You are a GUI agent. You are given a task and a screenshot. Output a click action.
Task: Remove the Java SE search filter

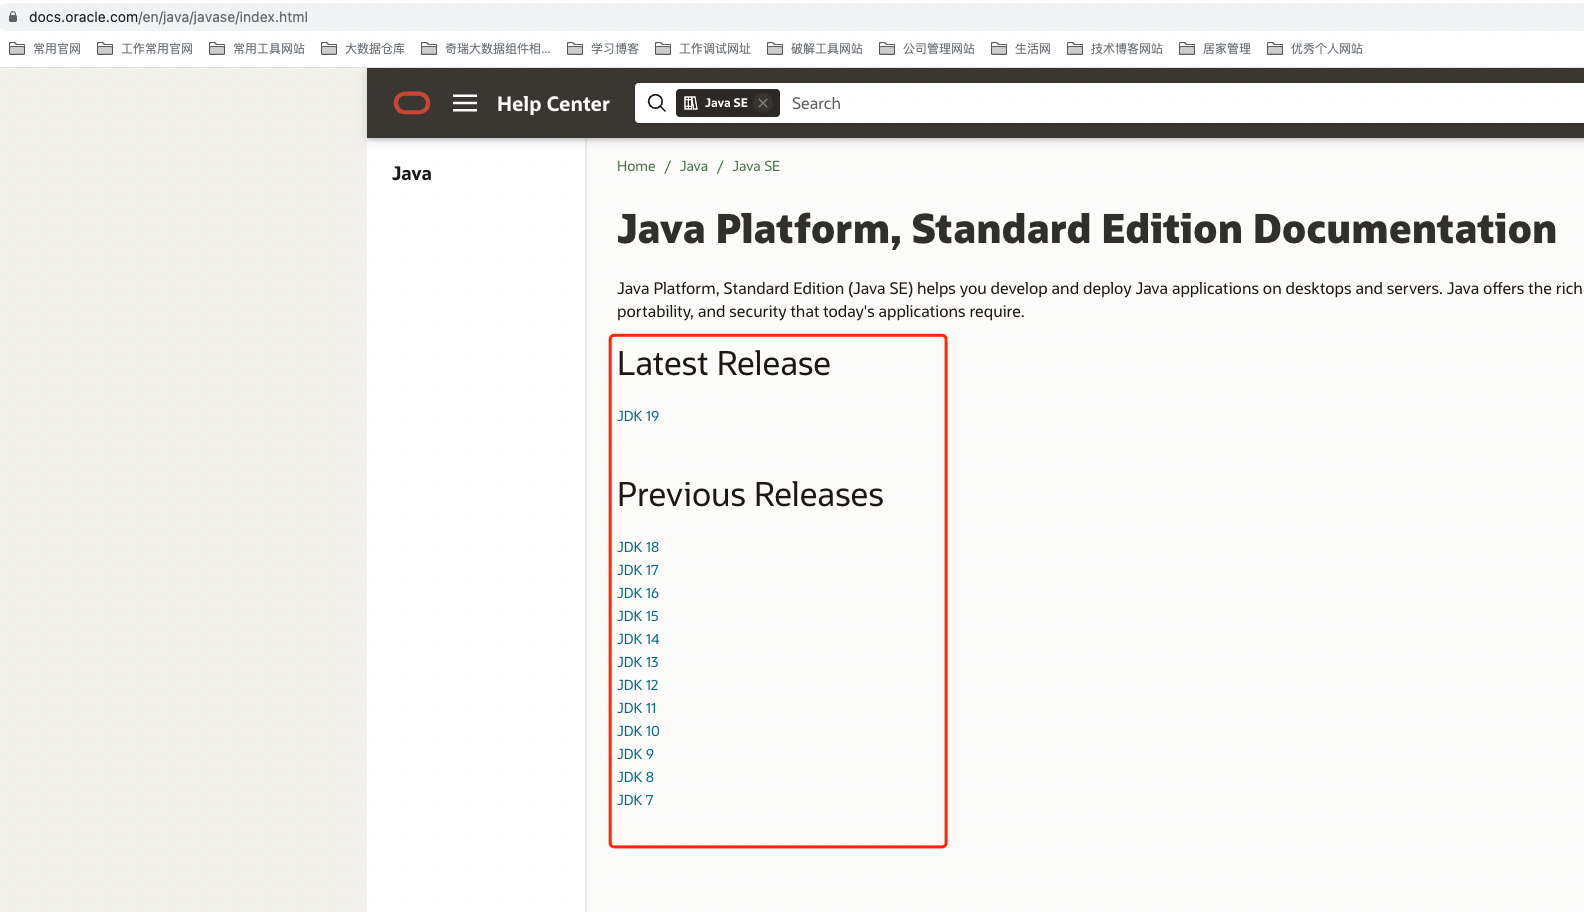pos(763,103)
